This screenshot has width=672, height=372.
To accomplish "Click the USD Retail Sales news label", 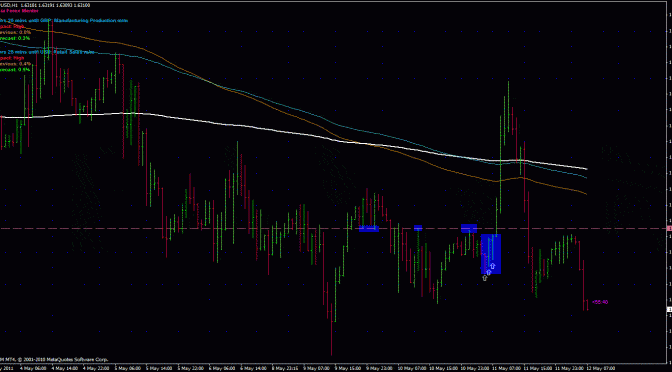I will [47, 52].
